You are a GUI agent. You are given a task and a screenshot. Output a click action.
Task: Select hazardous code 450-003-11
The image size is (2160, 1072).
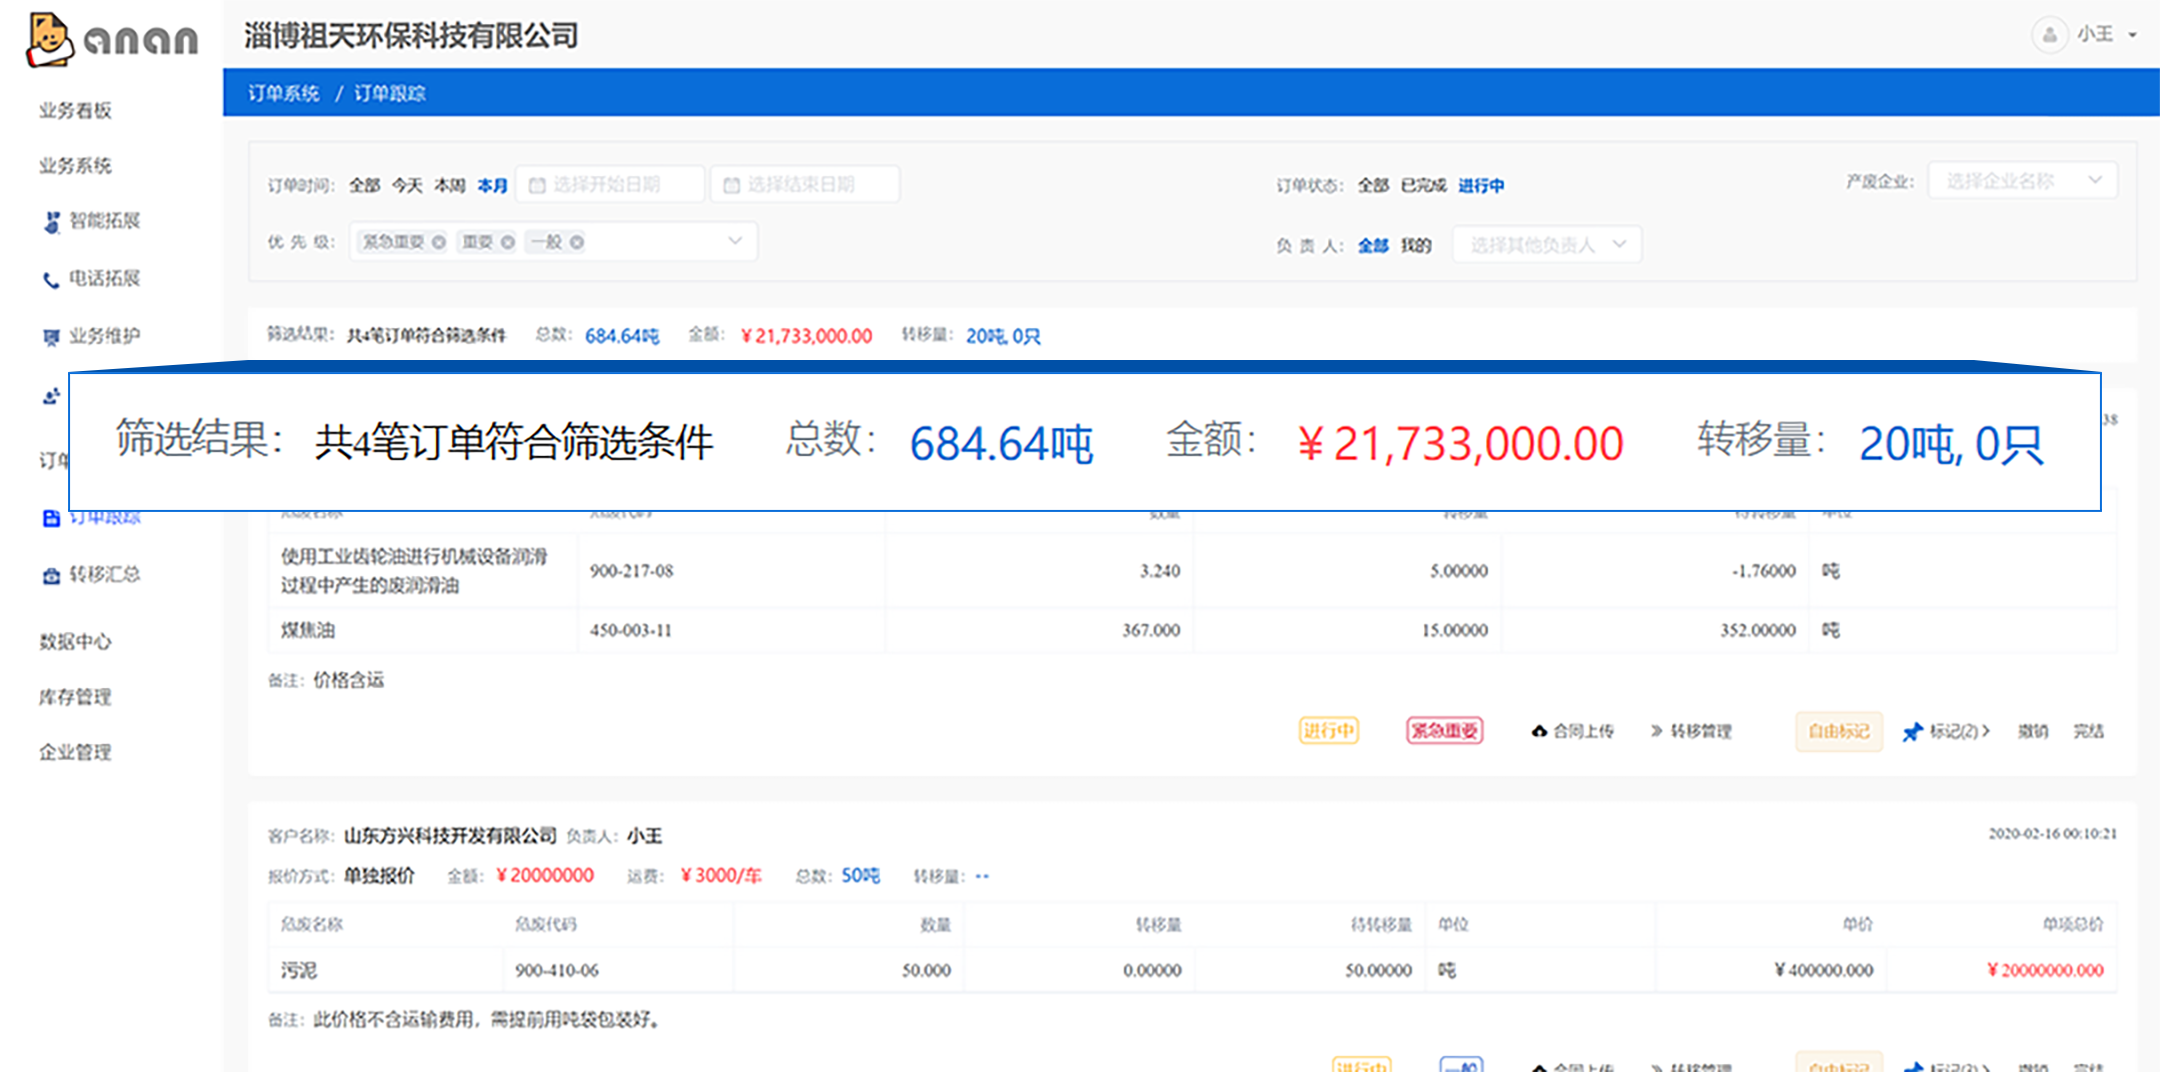click(631, 630)
